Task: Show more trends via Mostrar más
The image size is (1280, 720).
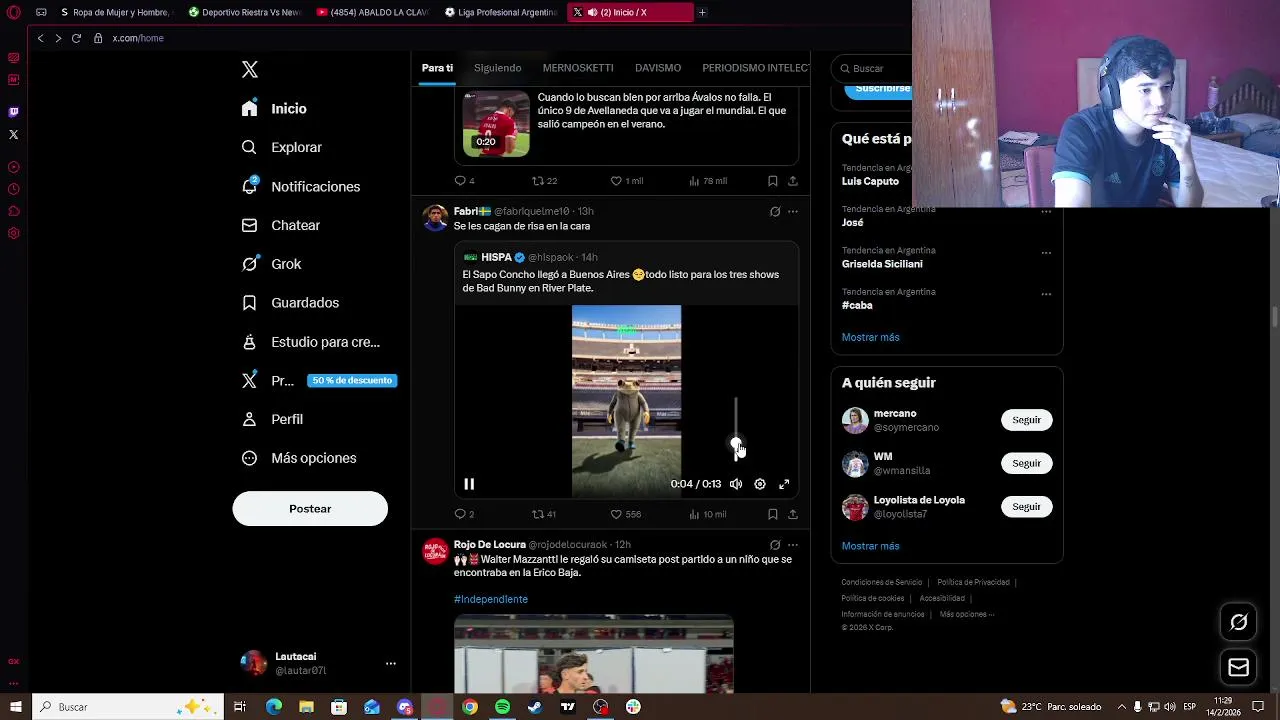Action: 870,337
